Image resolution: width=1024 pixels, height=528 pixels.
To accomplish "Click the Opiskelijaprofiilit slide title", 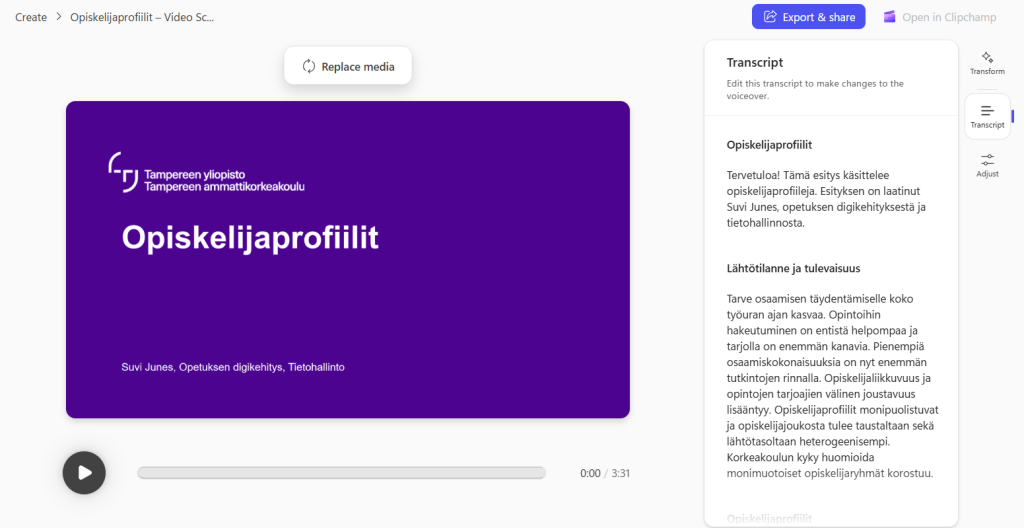I will coord(250,237).
